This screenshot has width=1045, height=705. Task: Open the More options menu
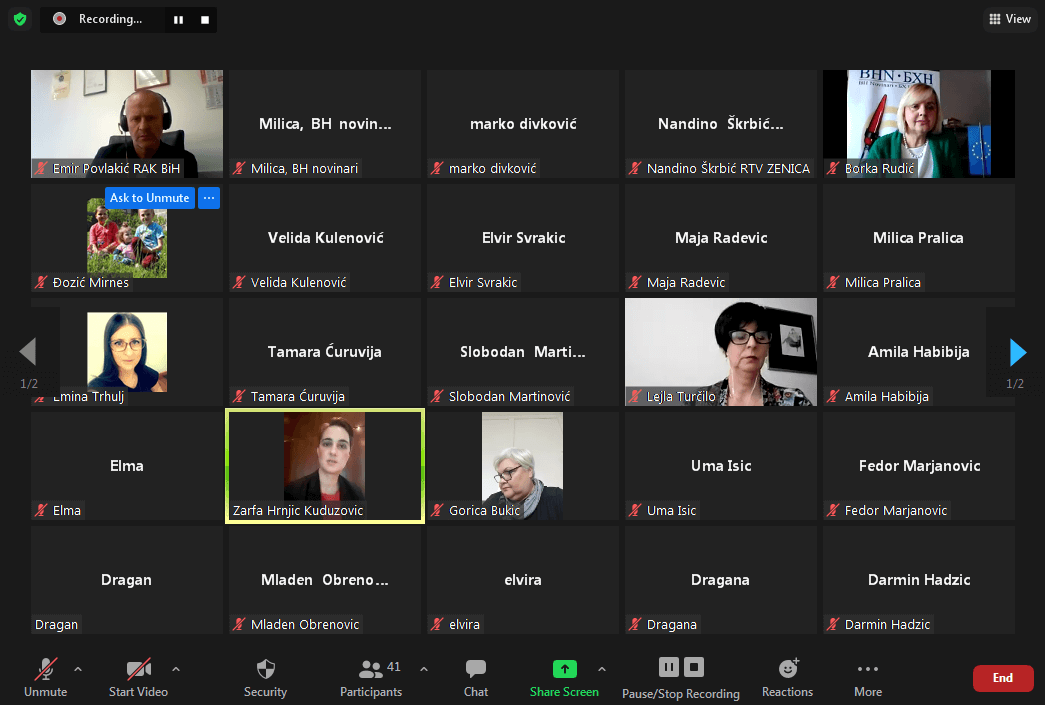click(868, 676)
